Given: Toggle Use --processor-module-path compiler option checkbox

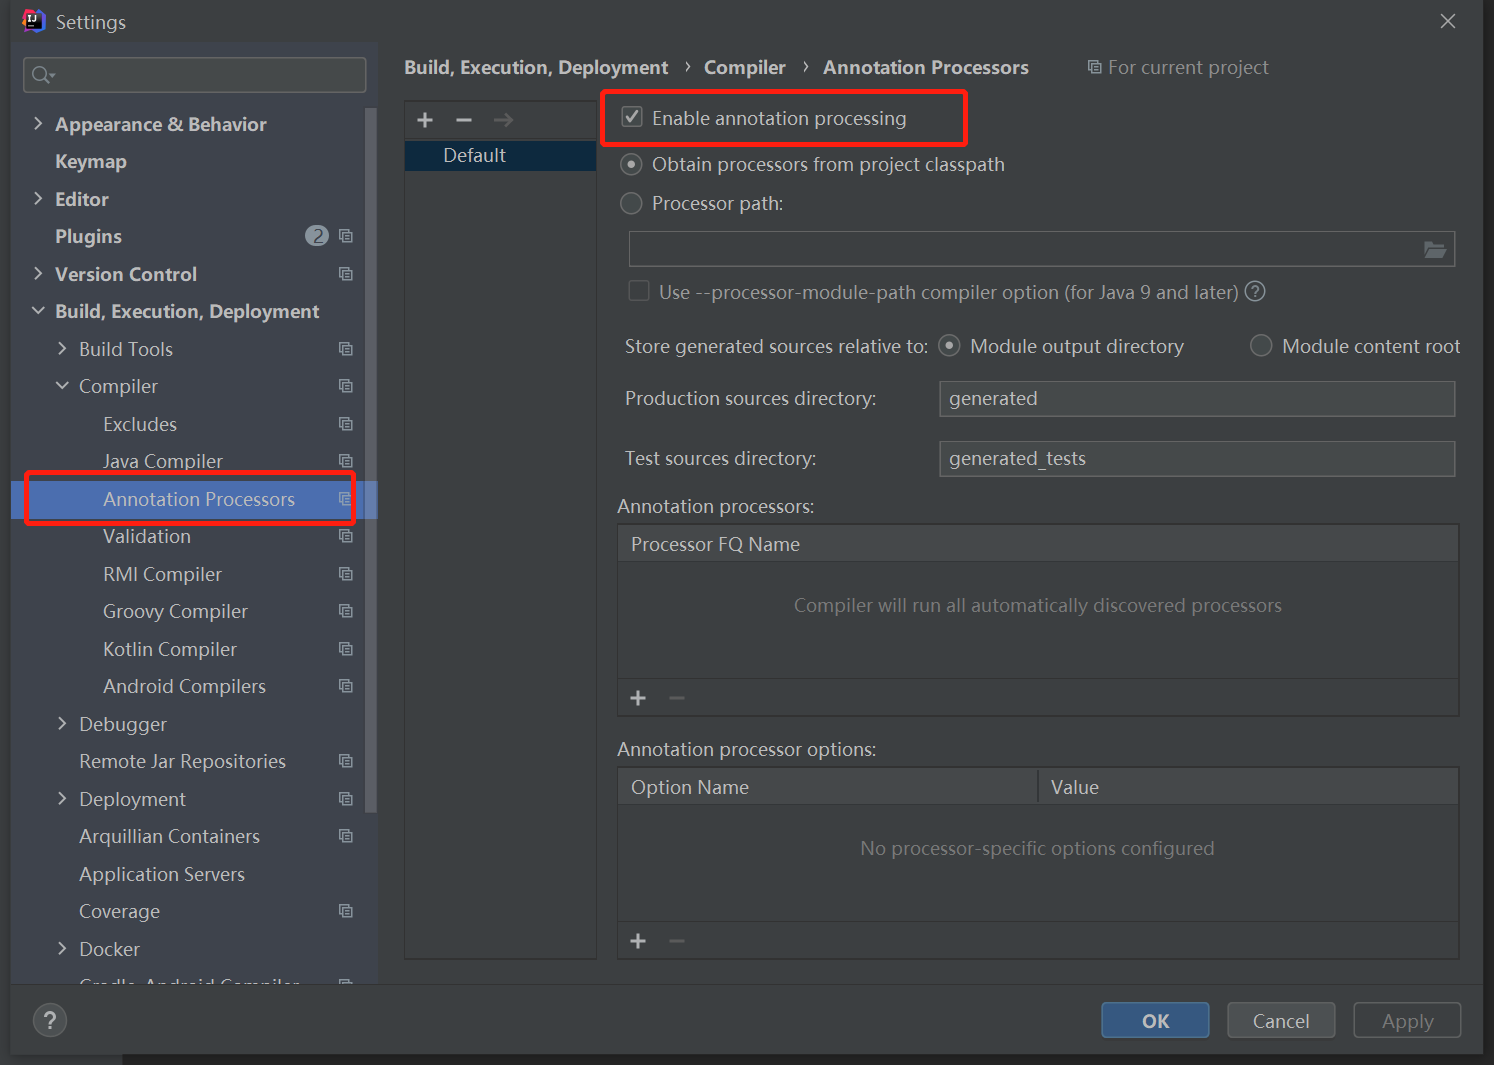Looking at the screenshot, I should click(638, 291).
